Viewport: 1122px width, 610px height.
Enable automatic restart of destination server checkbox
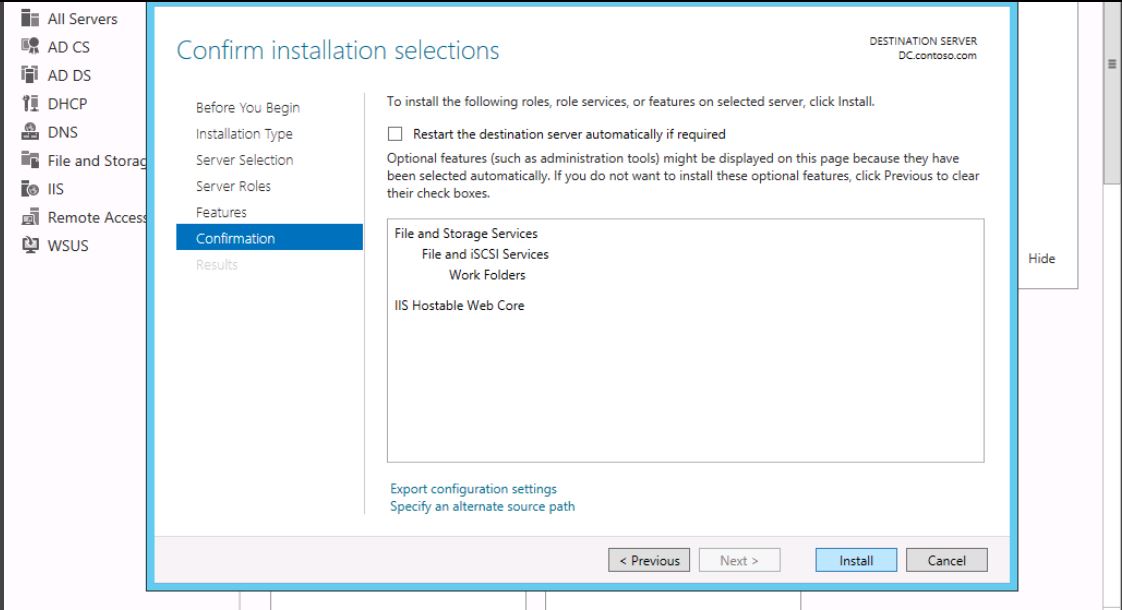pyautogui.click(x=395, y=134)
